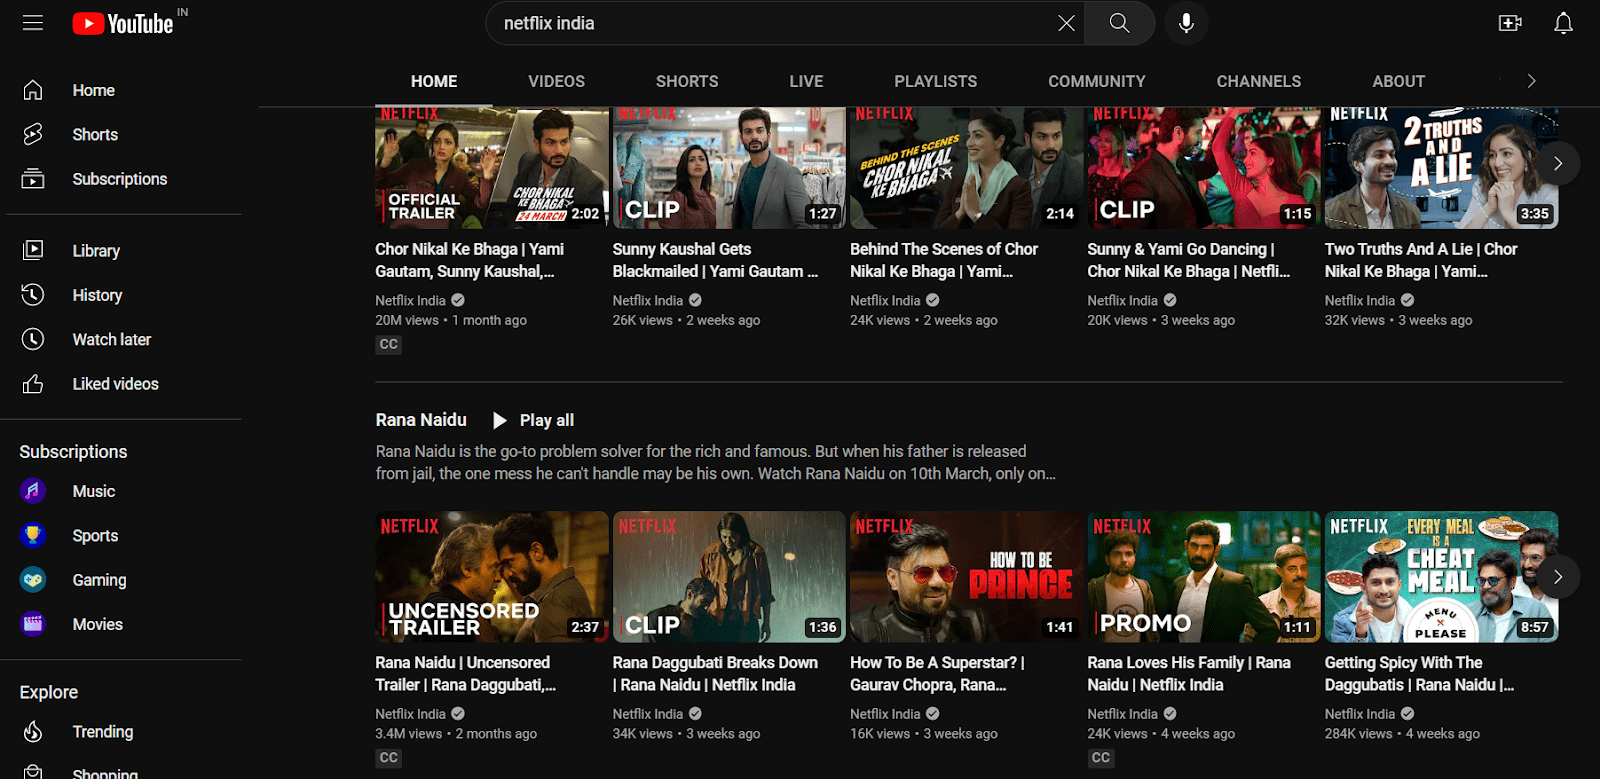Open title 'Sunny Kaushal Gets Blackmailed'
The width and height of the screenshot is (1600, 779).
[715, 260]
